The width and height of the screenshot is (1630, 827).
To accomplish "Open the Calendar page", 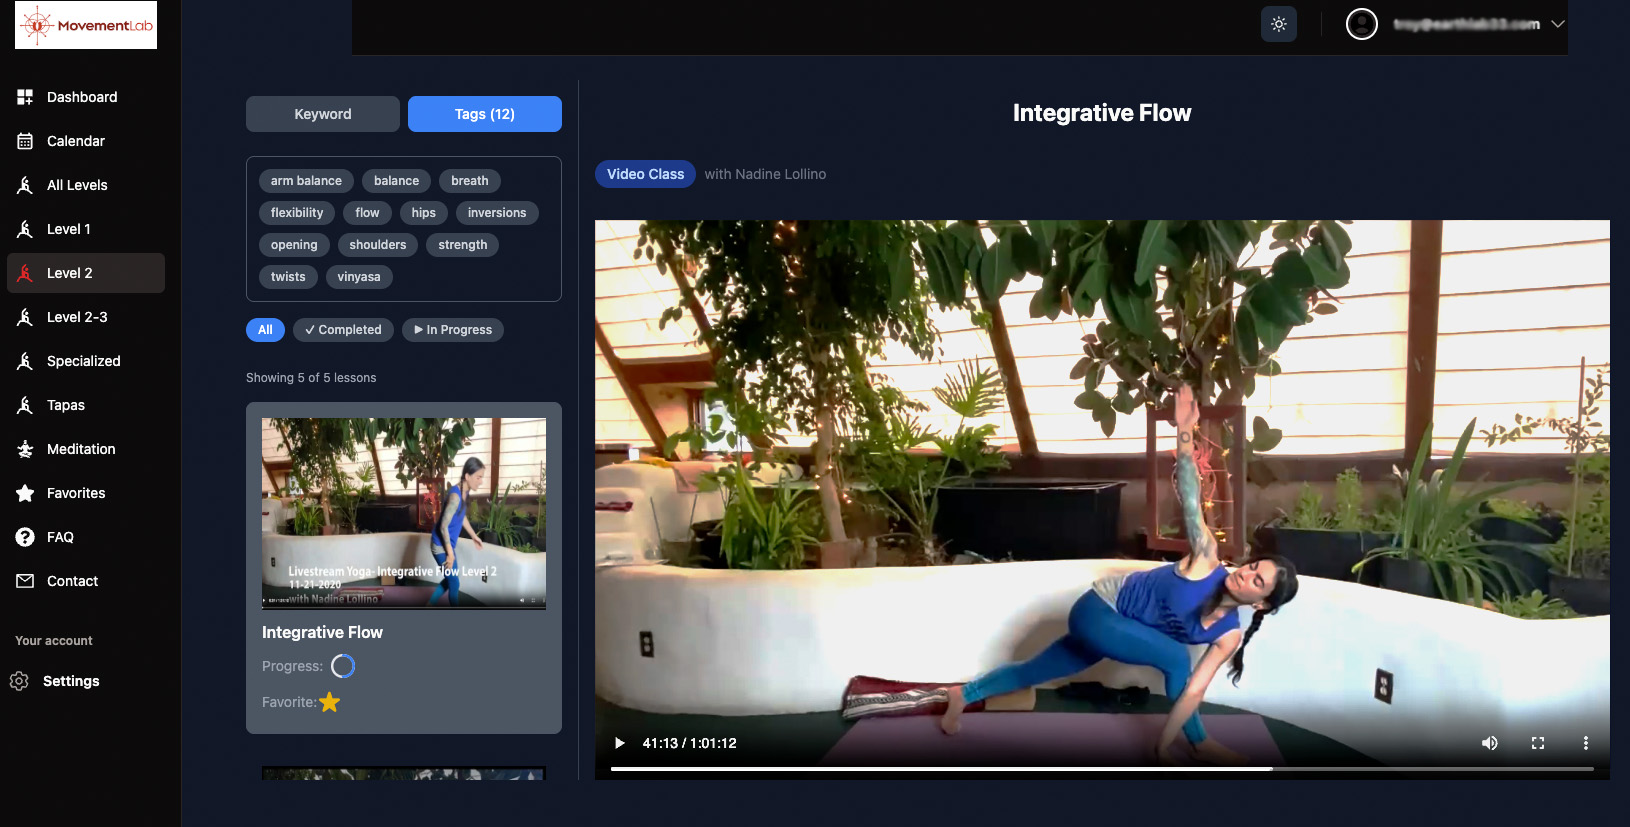I will [x=76, y=141].
